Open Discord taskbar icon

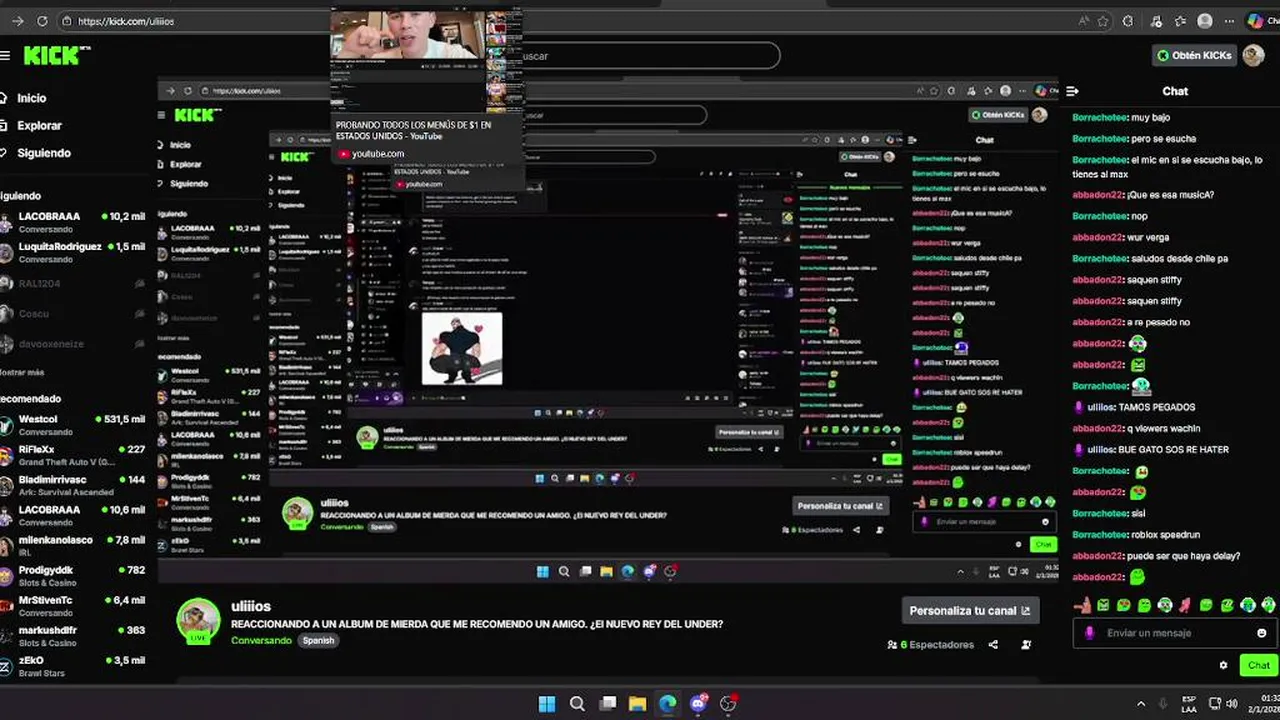tap(698, 704)
